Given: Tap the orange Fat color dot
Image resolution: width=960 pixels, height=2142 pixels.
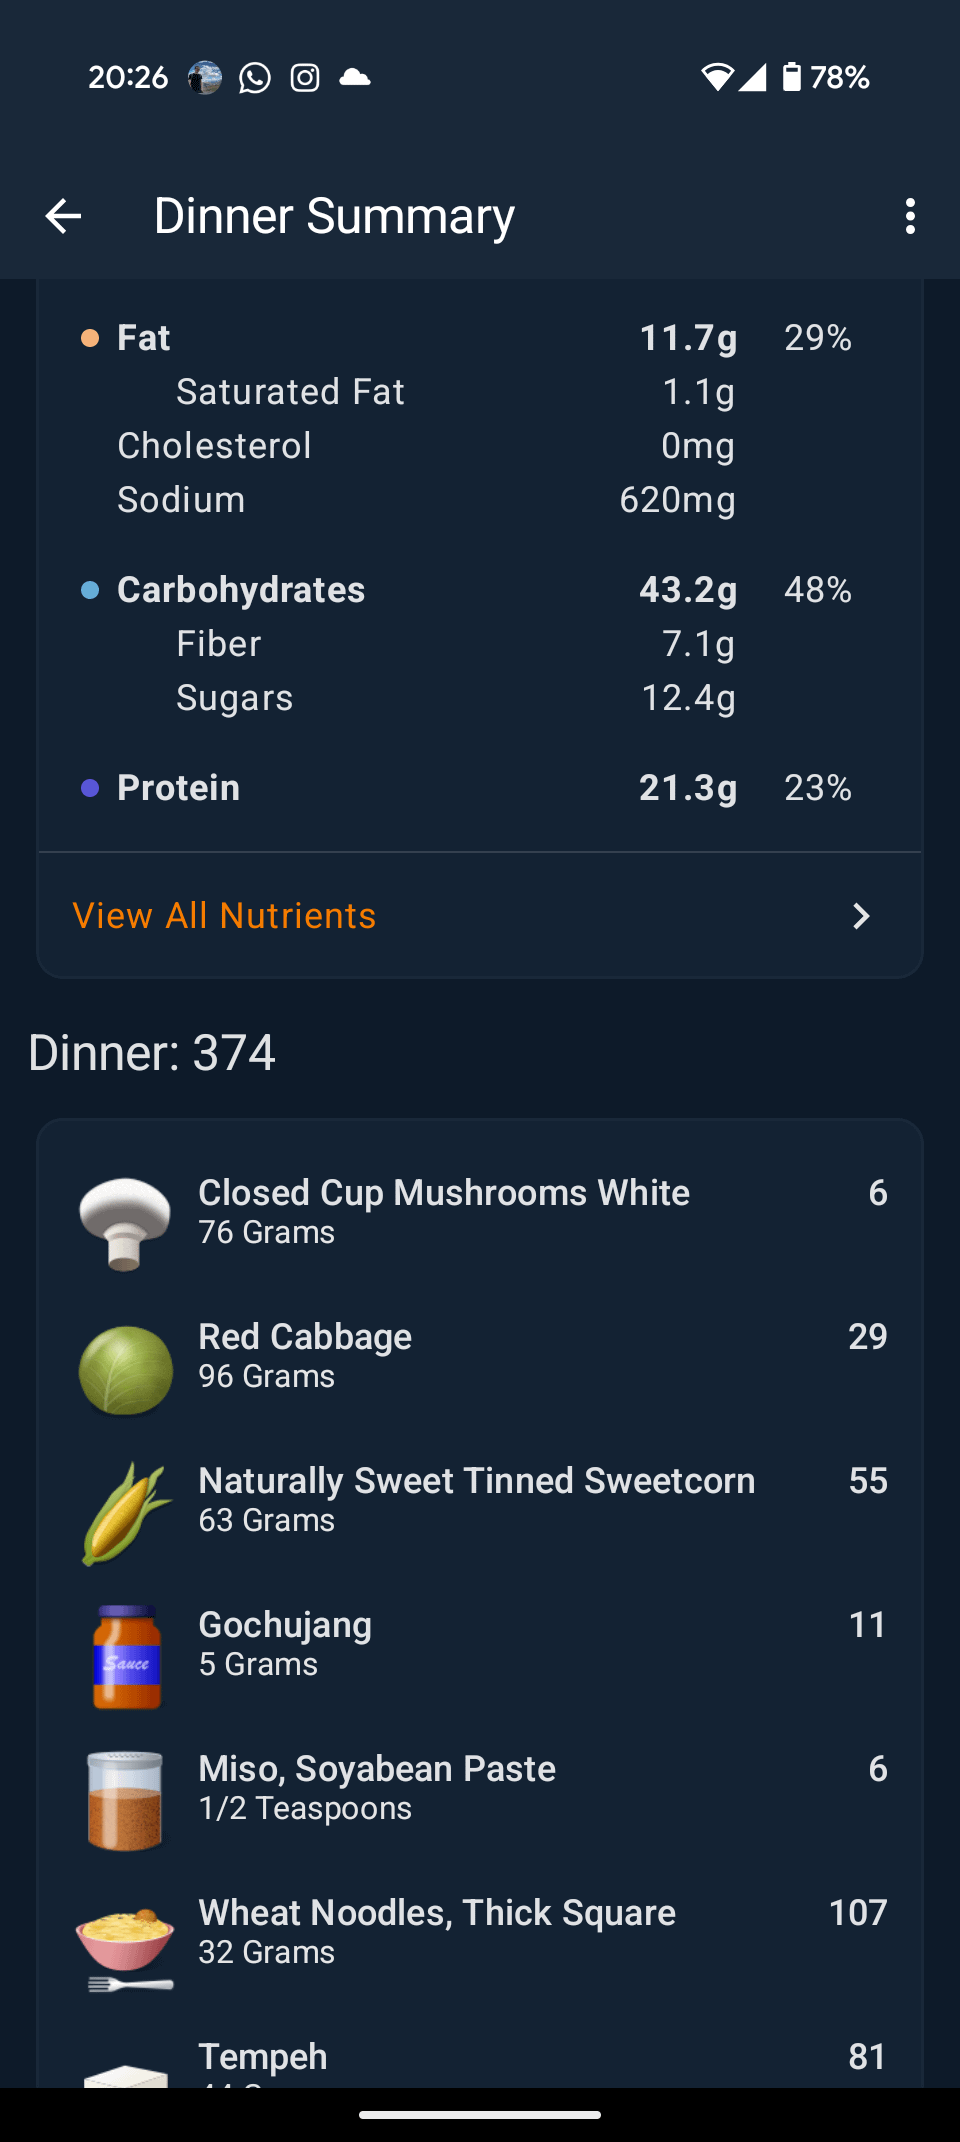Looking at the screenshot, I should coord(90,338).
